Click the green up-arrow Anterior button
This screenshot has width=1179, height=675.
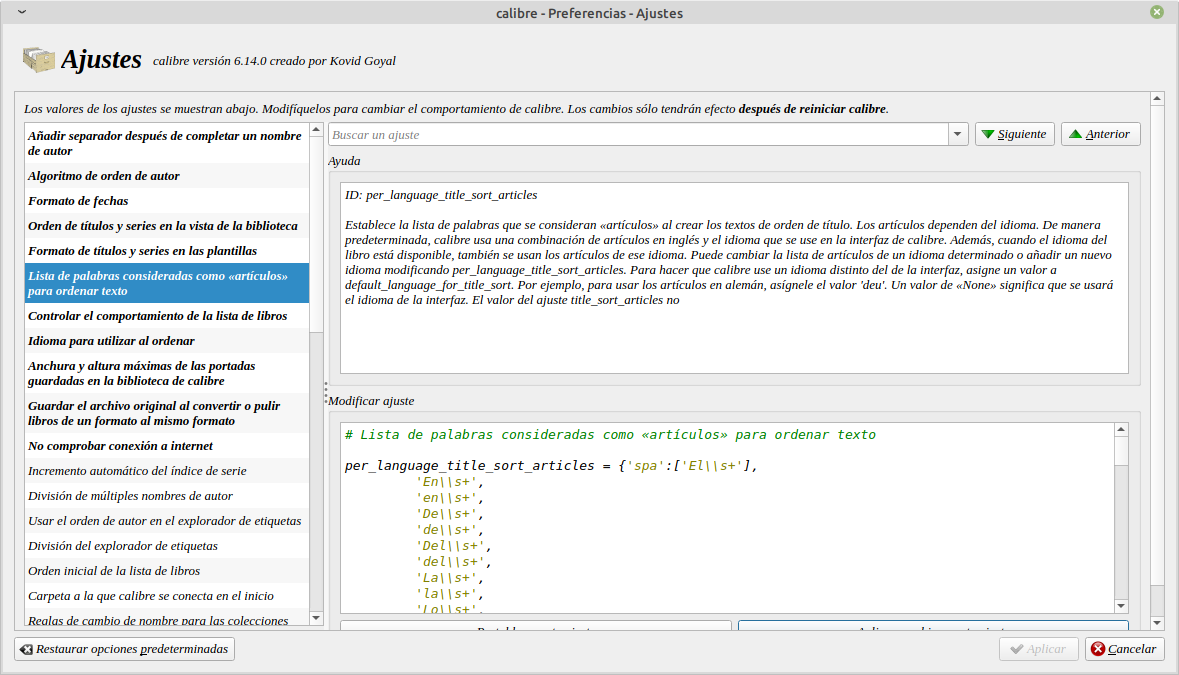(x=1100, y=134)
